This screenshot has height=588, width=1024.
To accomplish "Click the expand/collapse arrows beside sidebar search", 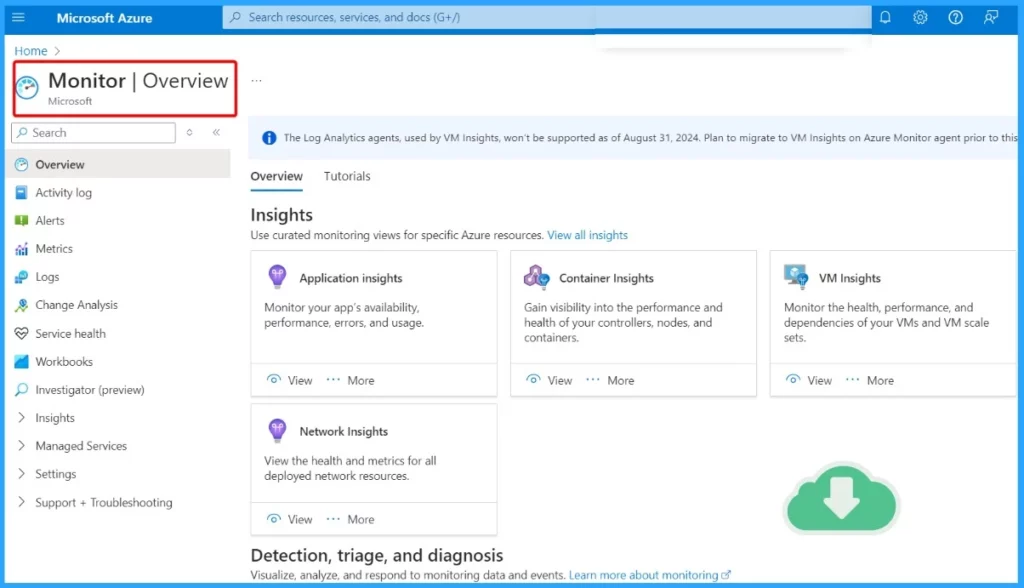I will click(x=189, y=133).
